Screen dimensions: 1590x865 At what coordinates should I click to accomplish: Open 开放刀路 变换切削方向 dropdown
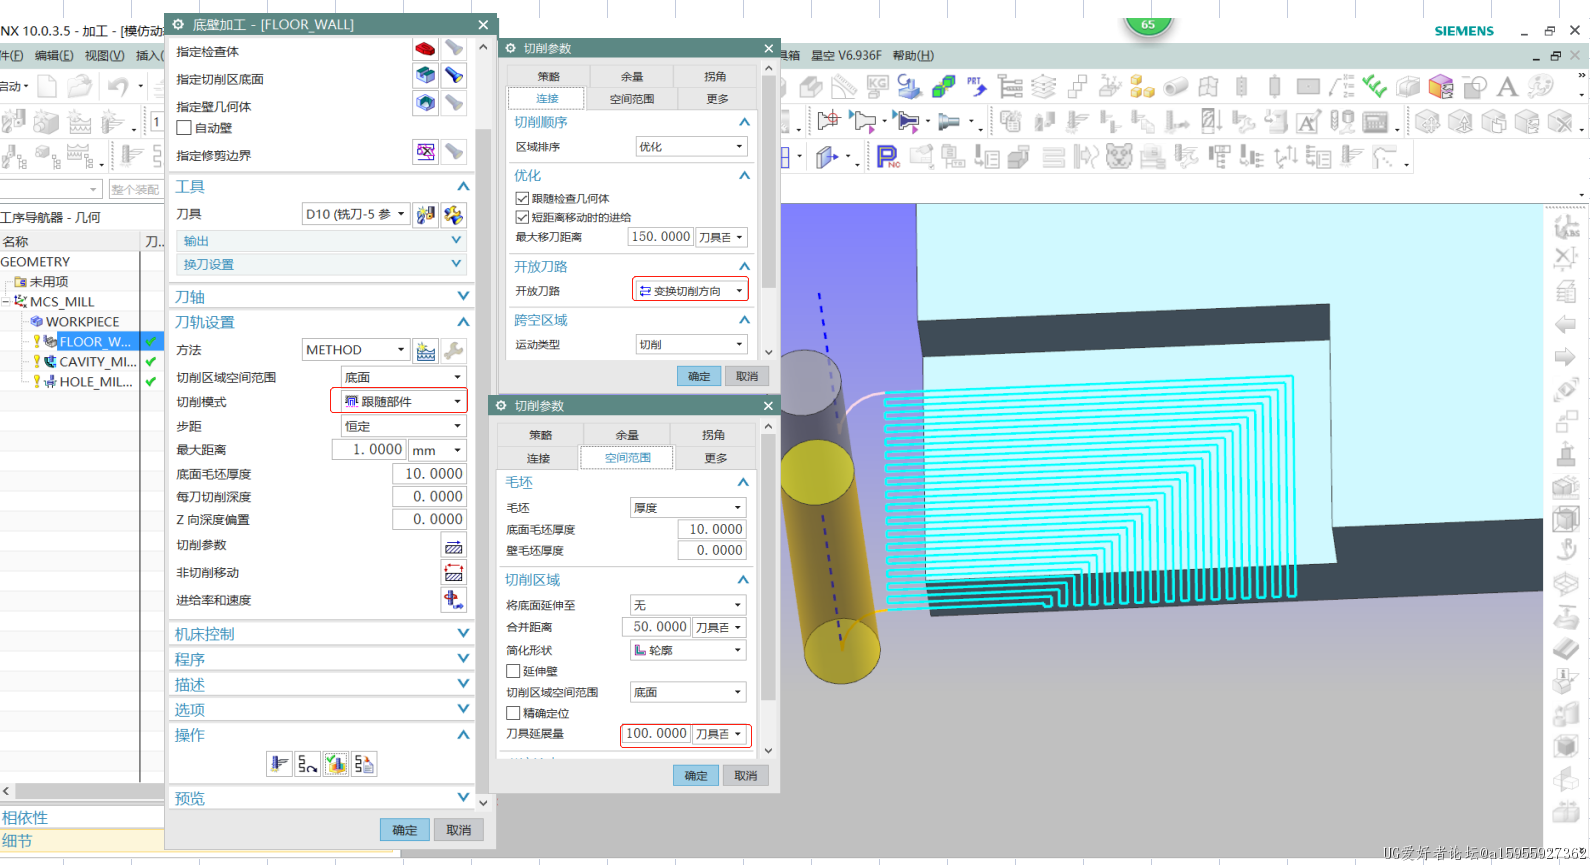692,291
